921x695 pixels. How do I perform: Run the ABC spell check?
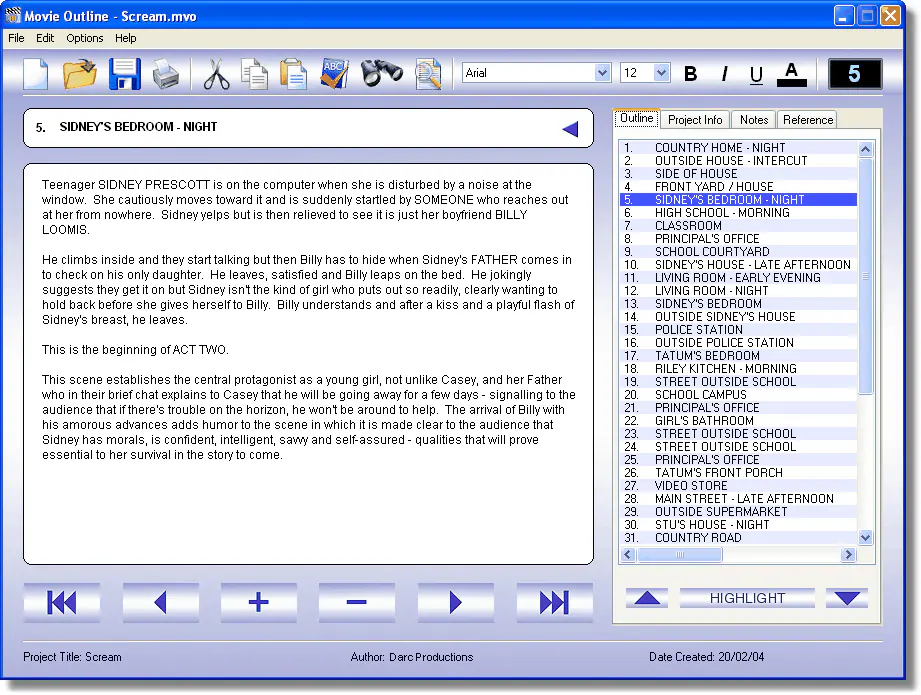point(335,74)
